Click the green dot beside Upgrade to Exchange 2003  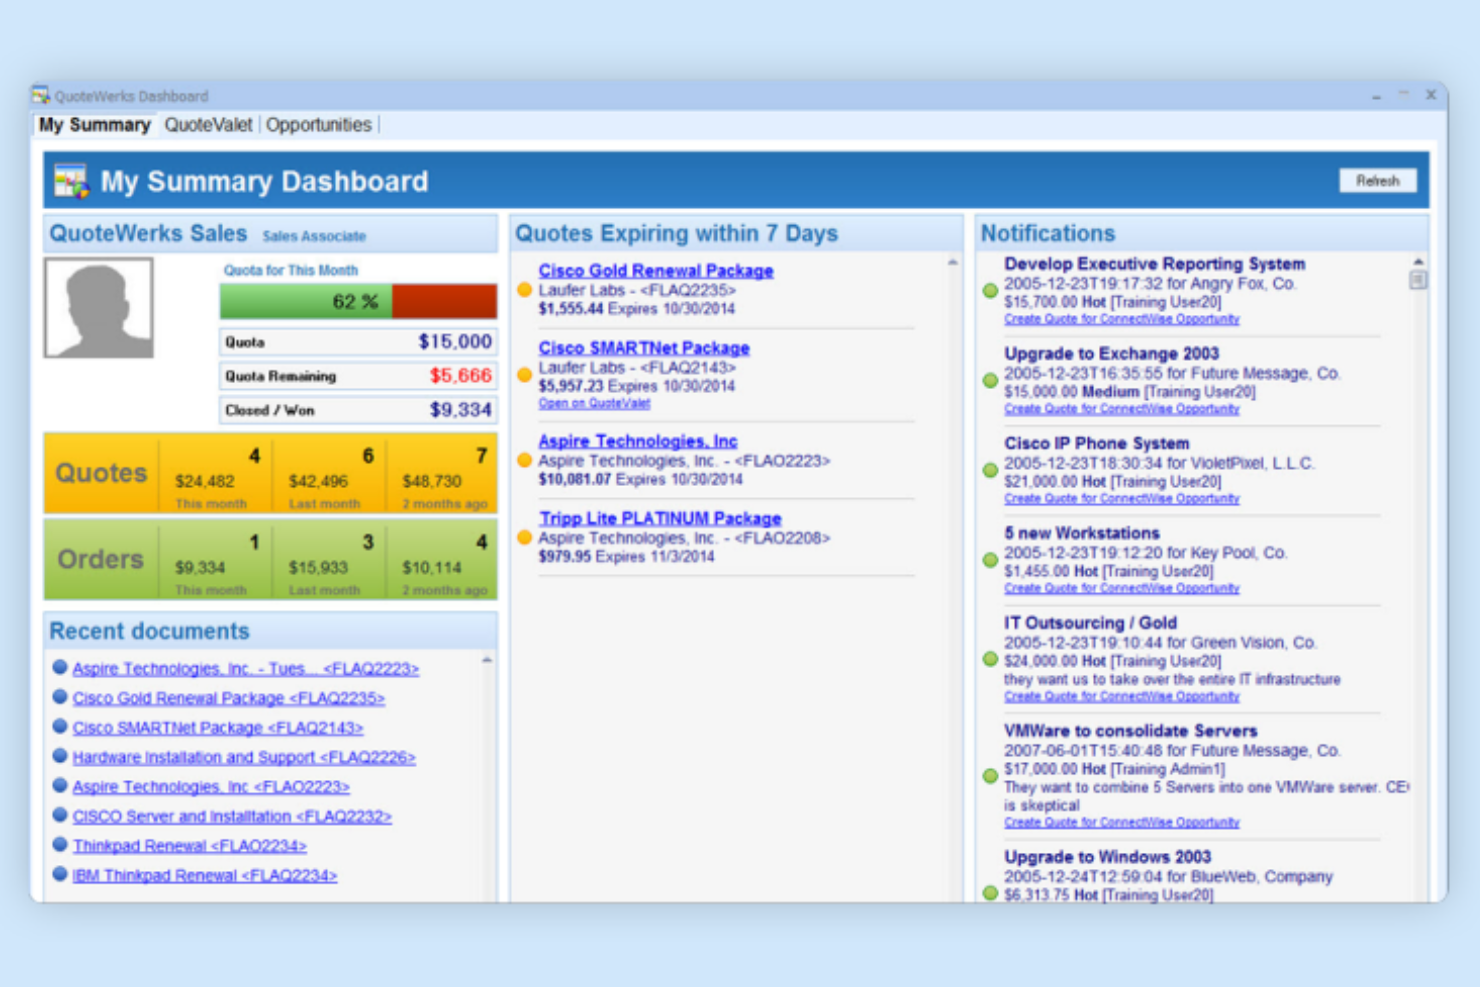pos(990,381)
